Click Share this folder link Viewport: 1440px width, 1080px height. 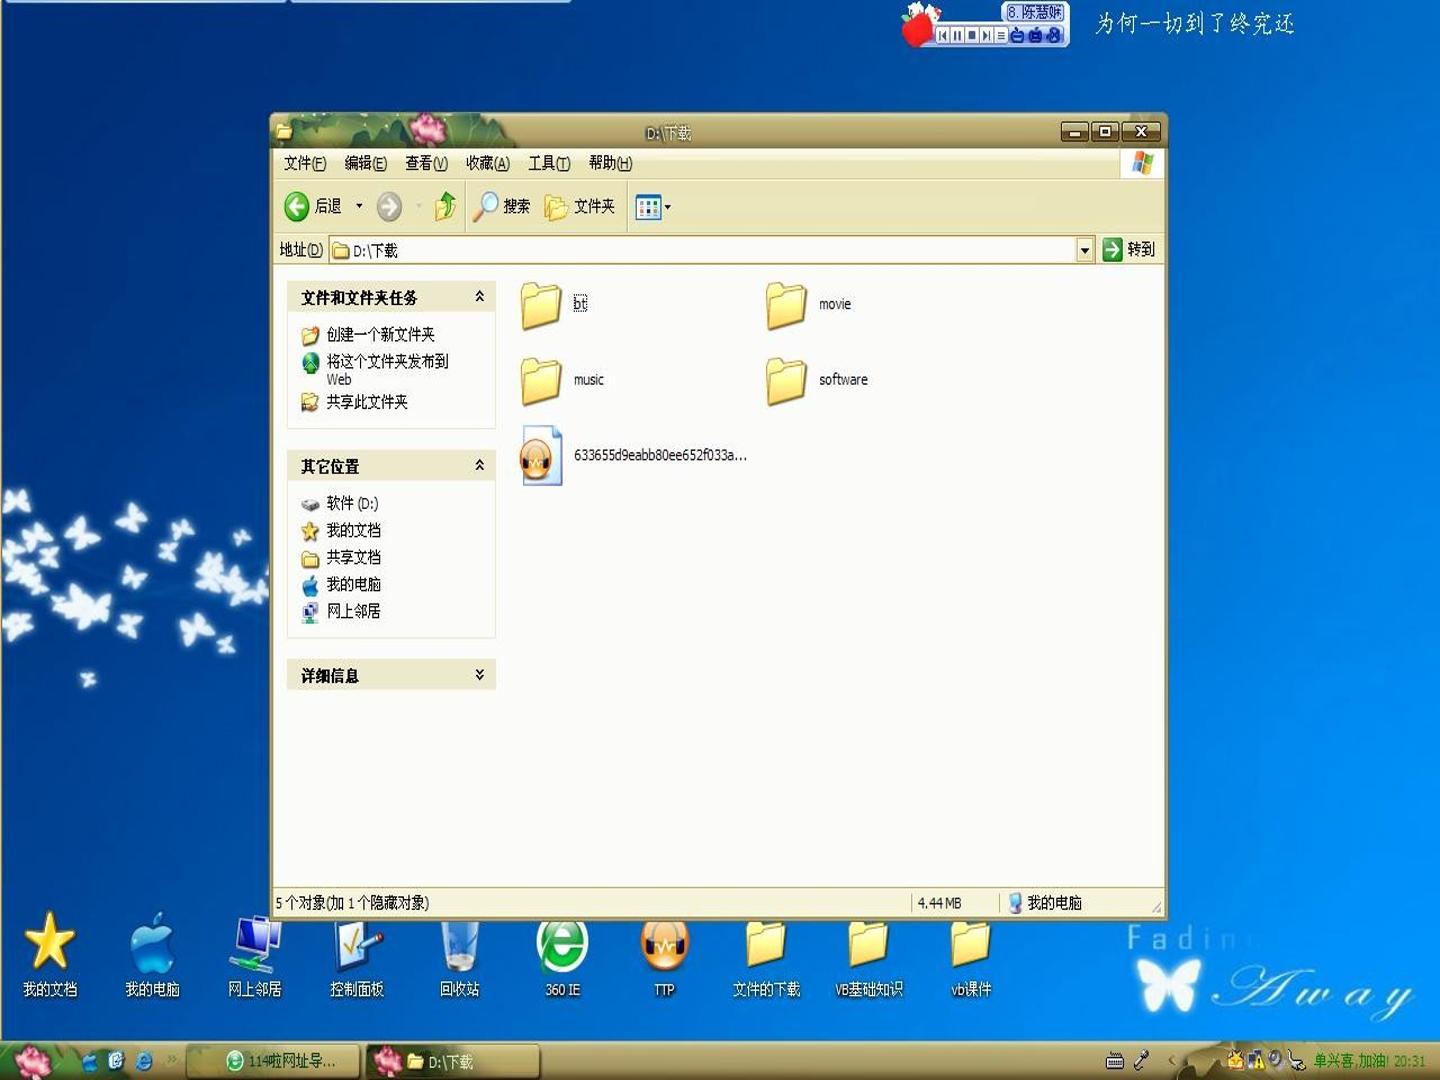tap(367, 402)
